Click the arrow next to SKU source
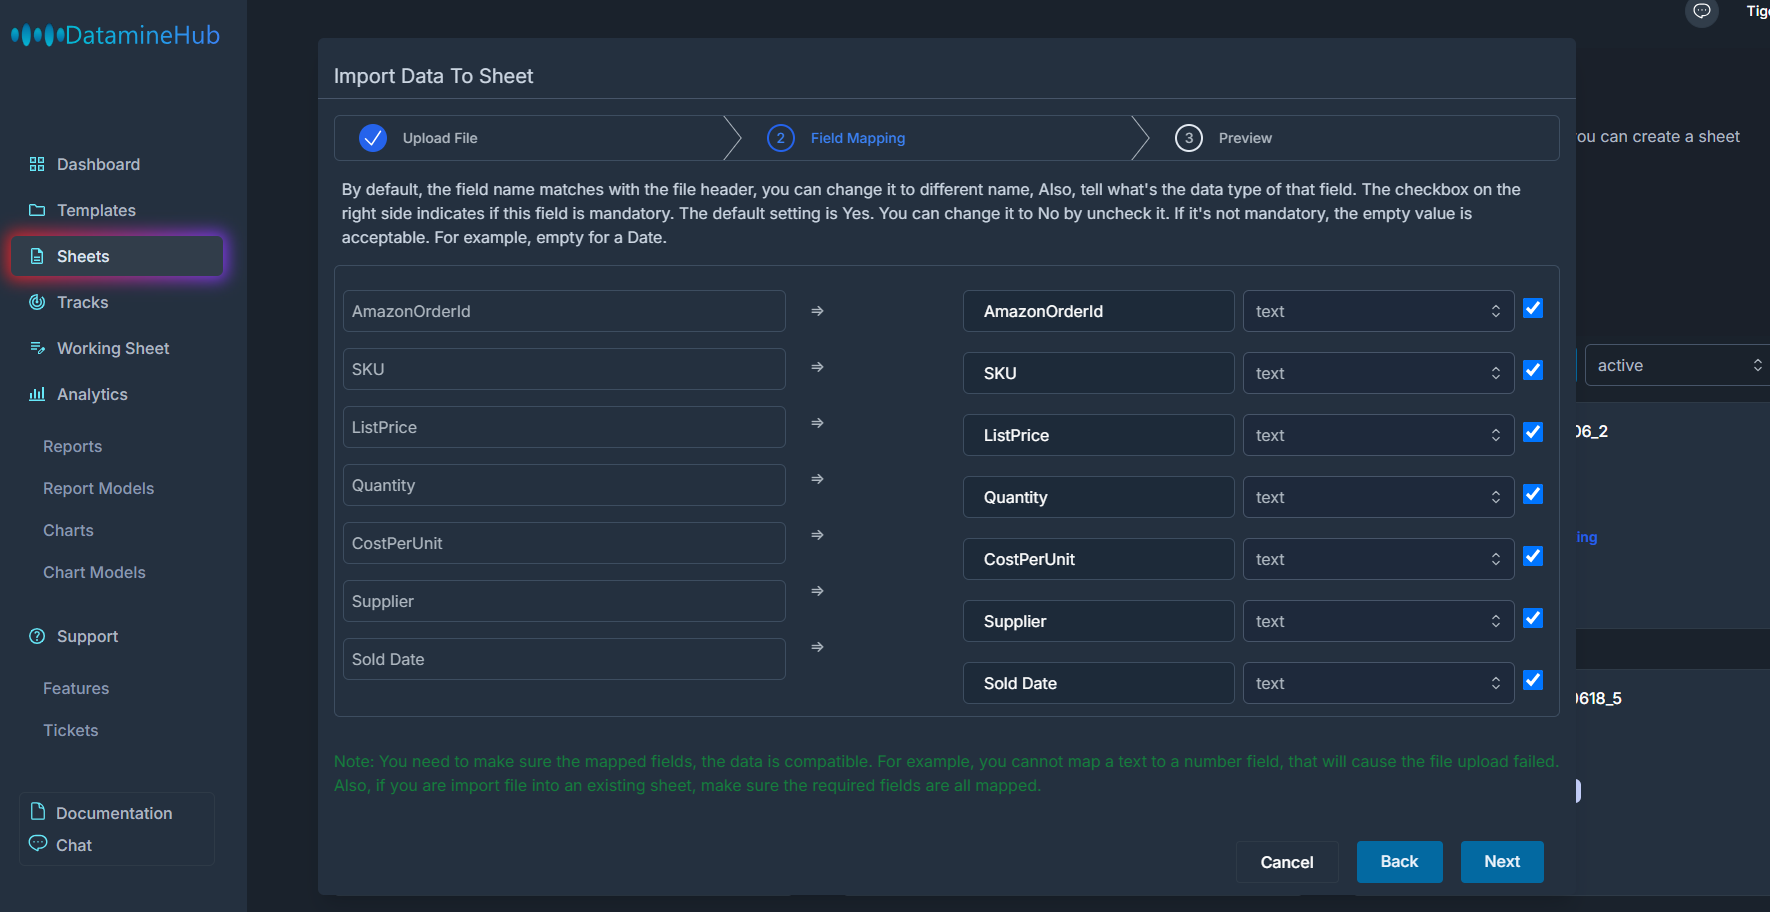1770x912 pixels. [817, 367]
